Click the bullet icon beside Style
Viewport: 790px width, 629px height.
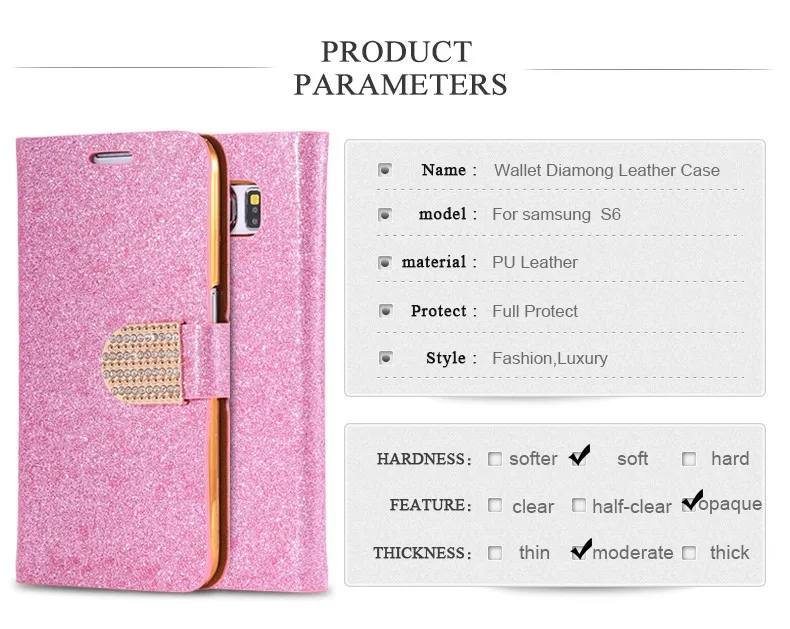click(x=385, y=358)
